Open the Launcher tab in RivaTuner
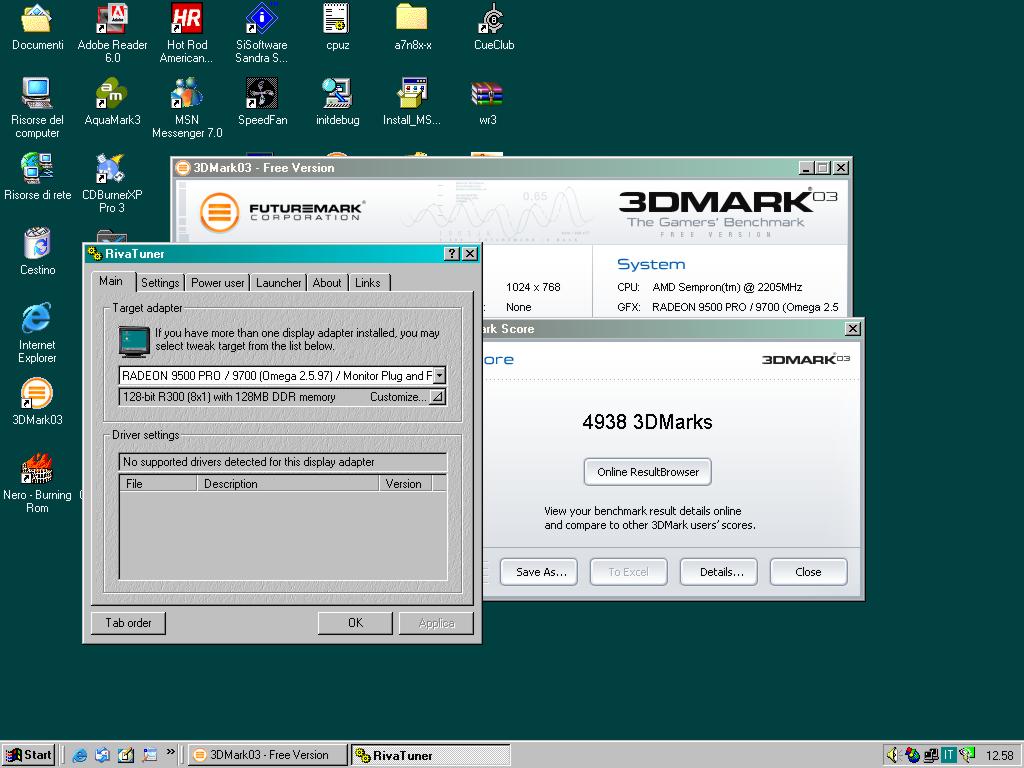The width and height of the screenshot is (1024, 768). click(x=278, y=283)
